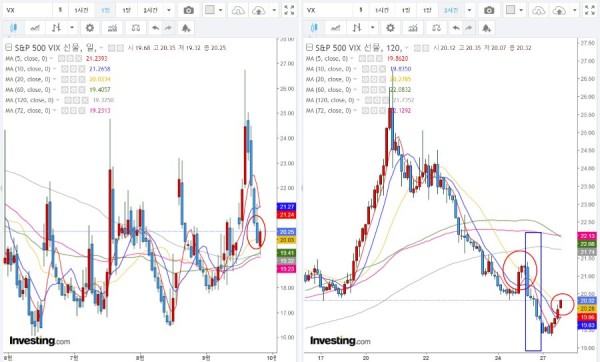
Task: Open the compare scales icon in the left chart
Action: click(x=135, y=28)
